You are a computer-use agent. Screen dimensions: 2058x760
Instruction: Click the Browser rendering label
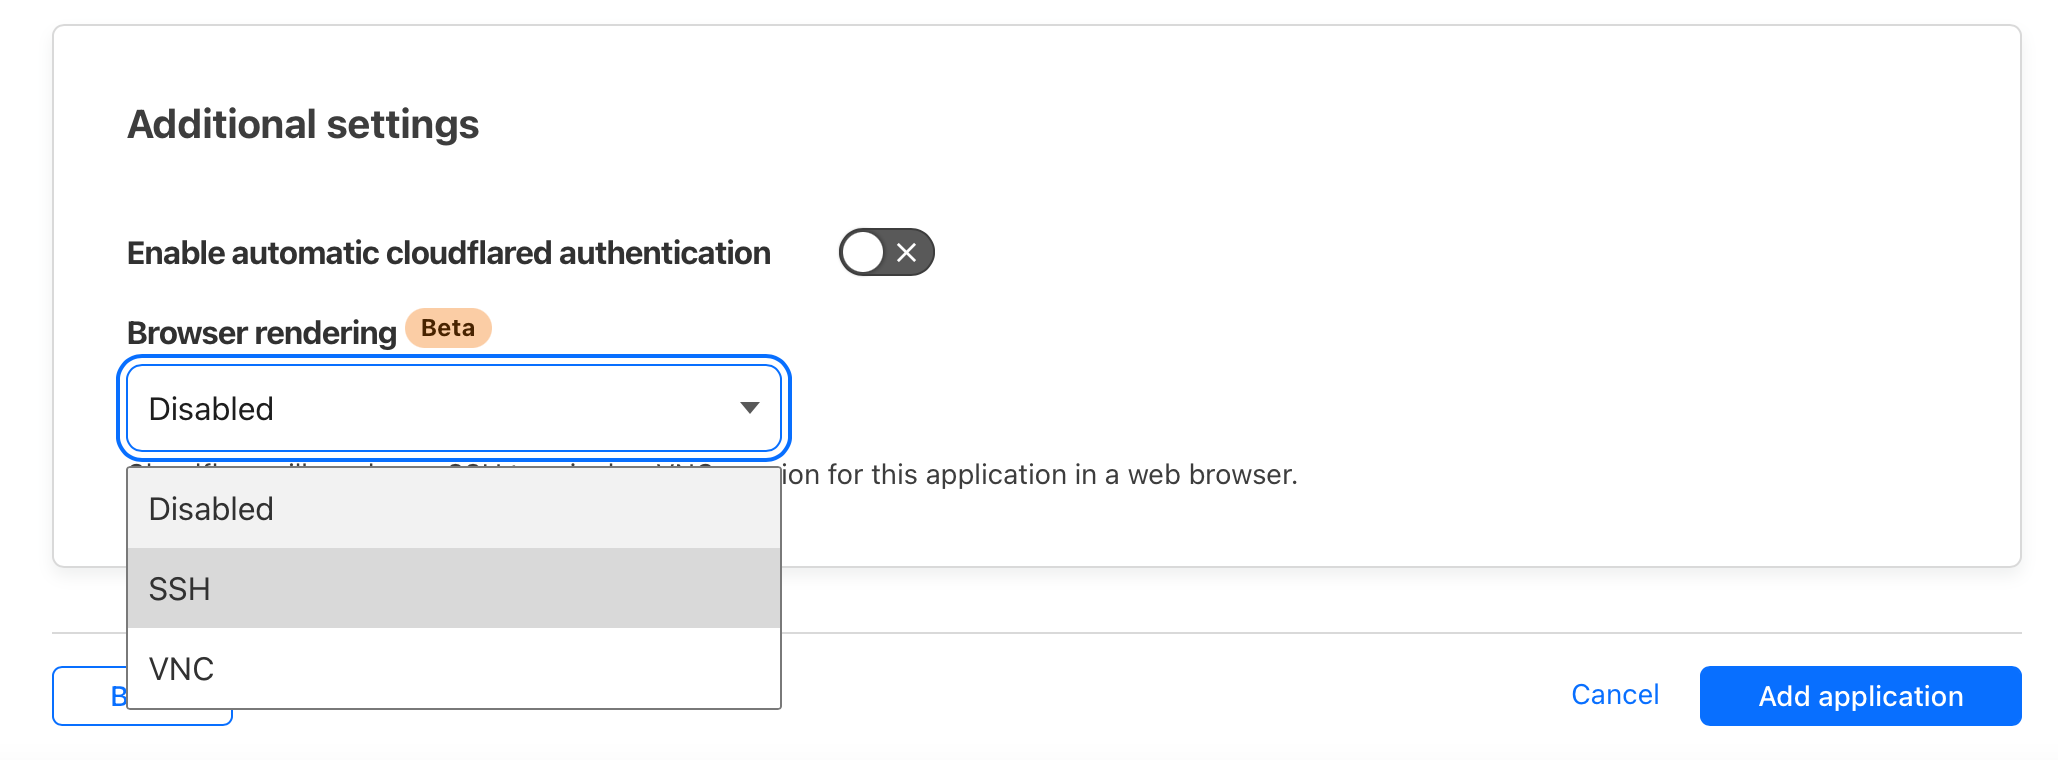tap(262, 333)
